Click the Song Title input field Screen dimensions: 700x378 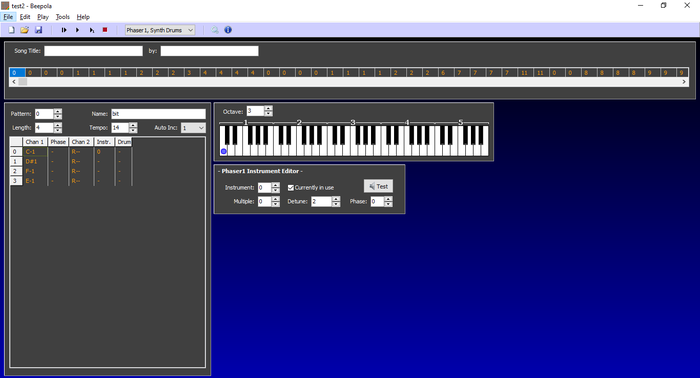click(93, 51)
